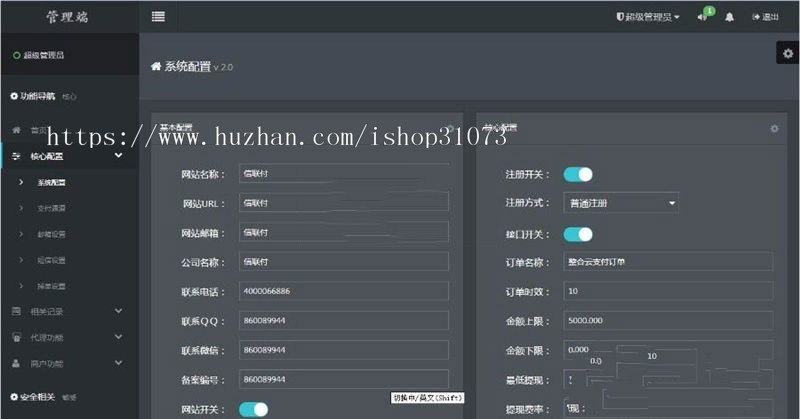Click the 网站URL input field
This screenshot has width=800, height=419.
(344, 203)
